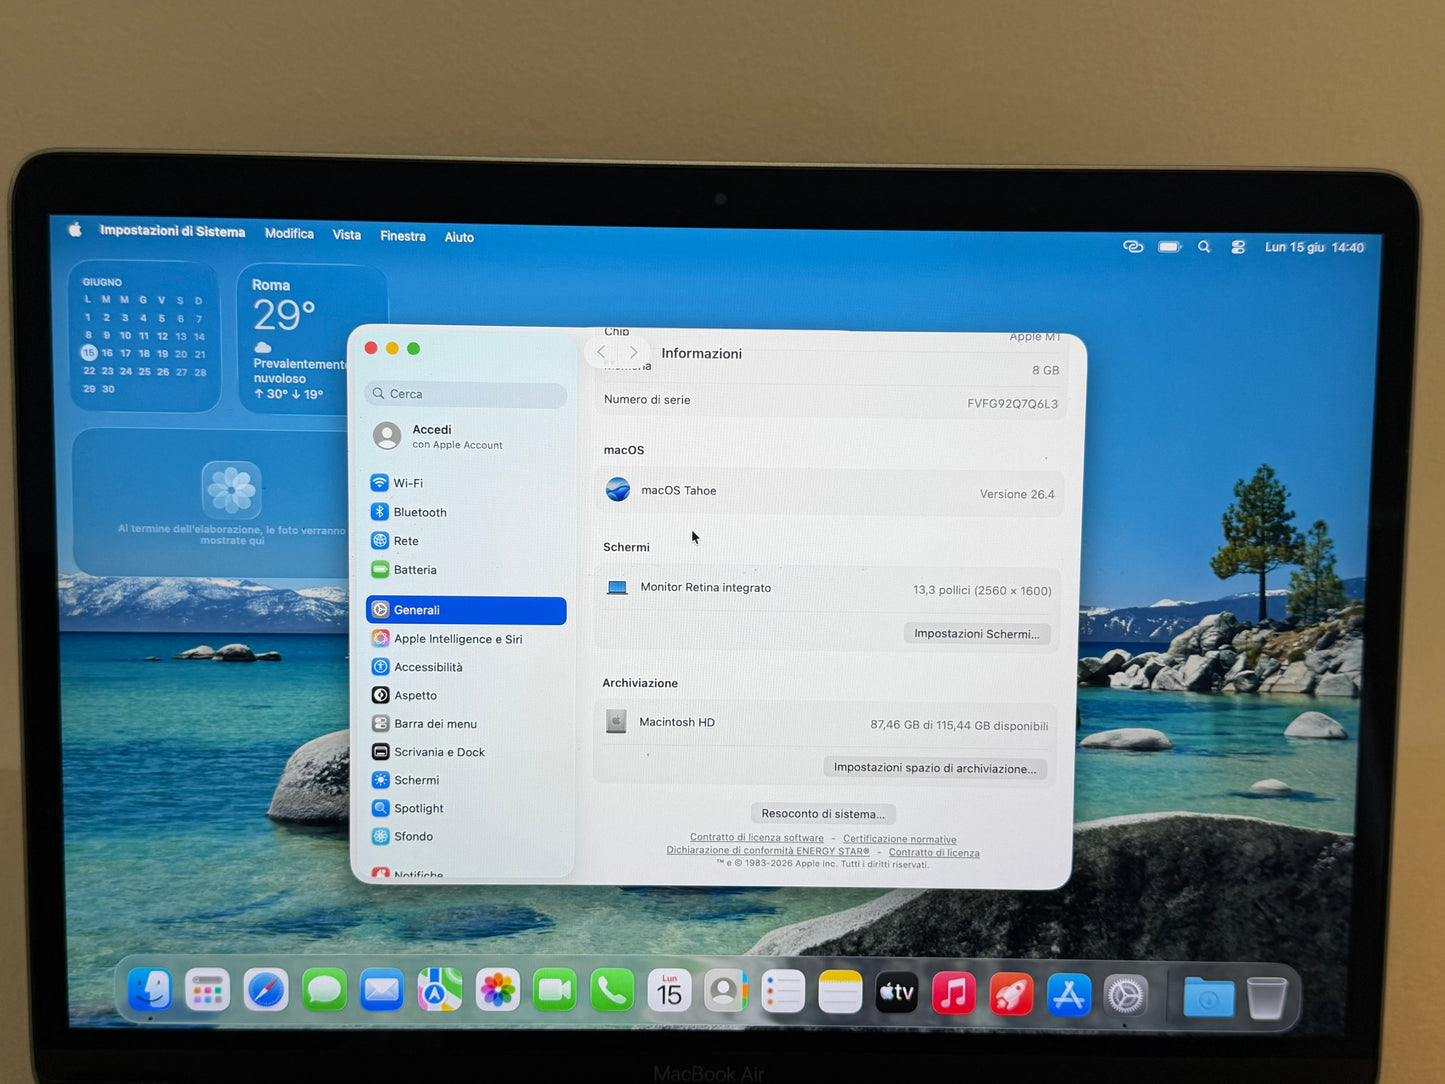Open the Aiuto menu
The image size is (1445, 1084).
pos(459,237)
